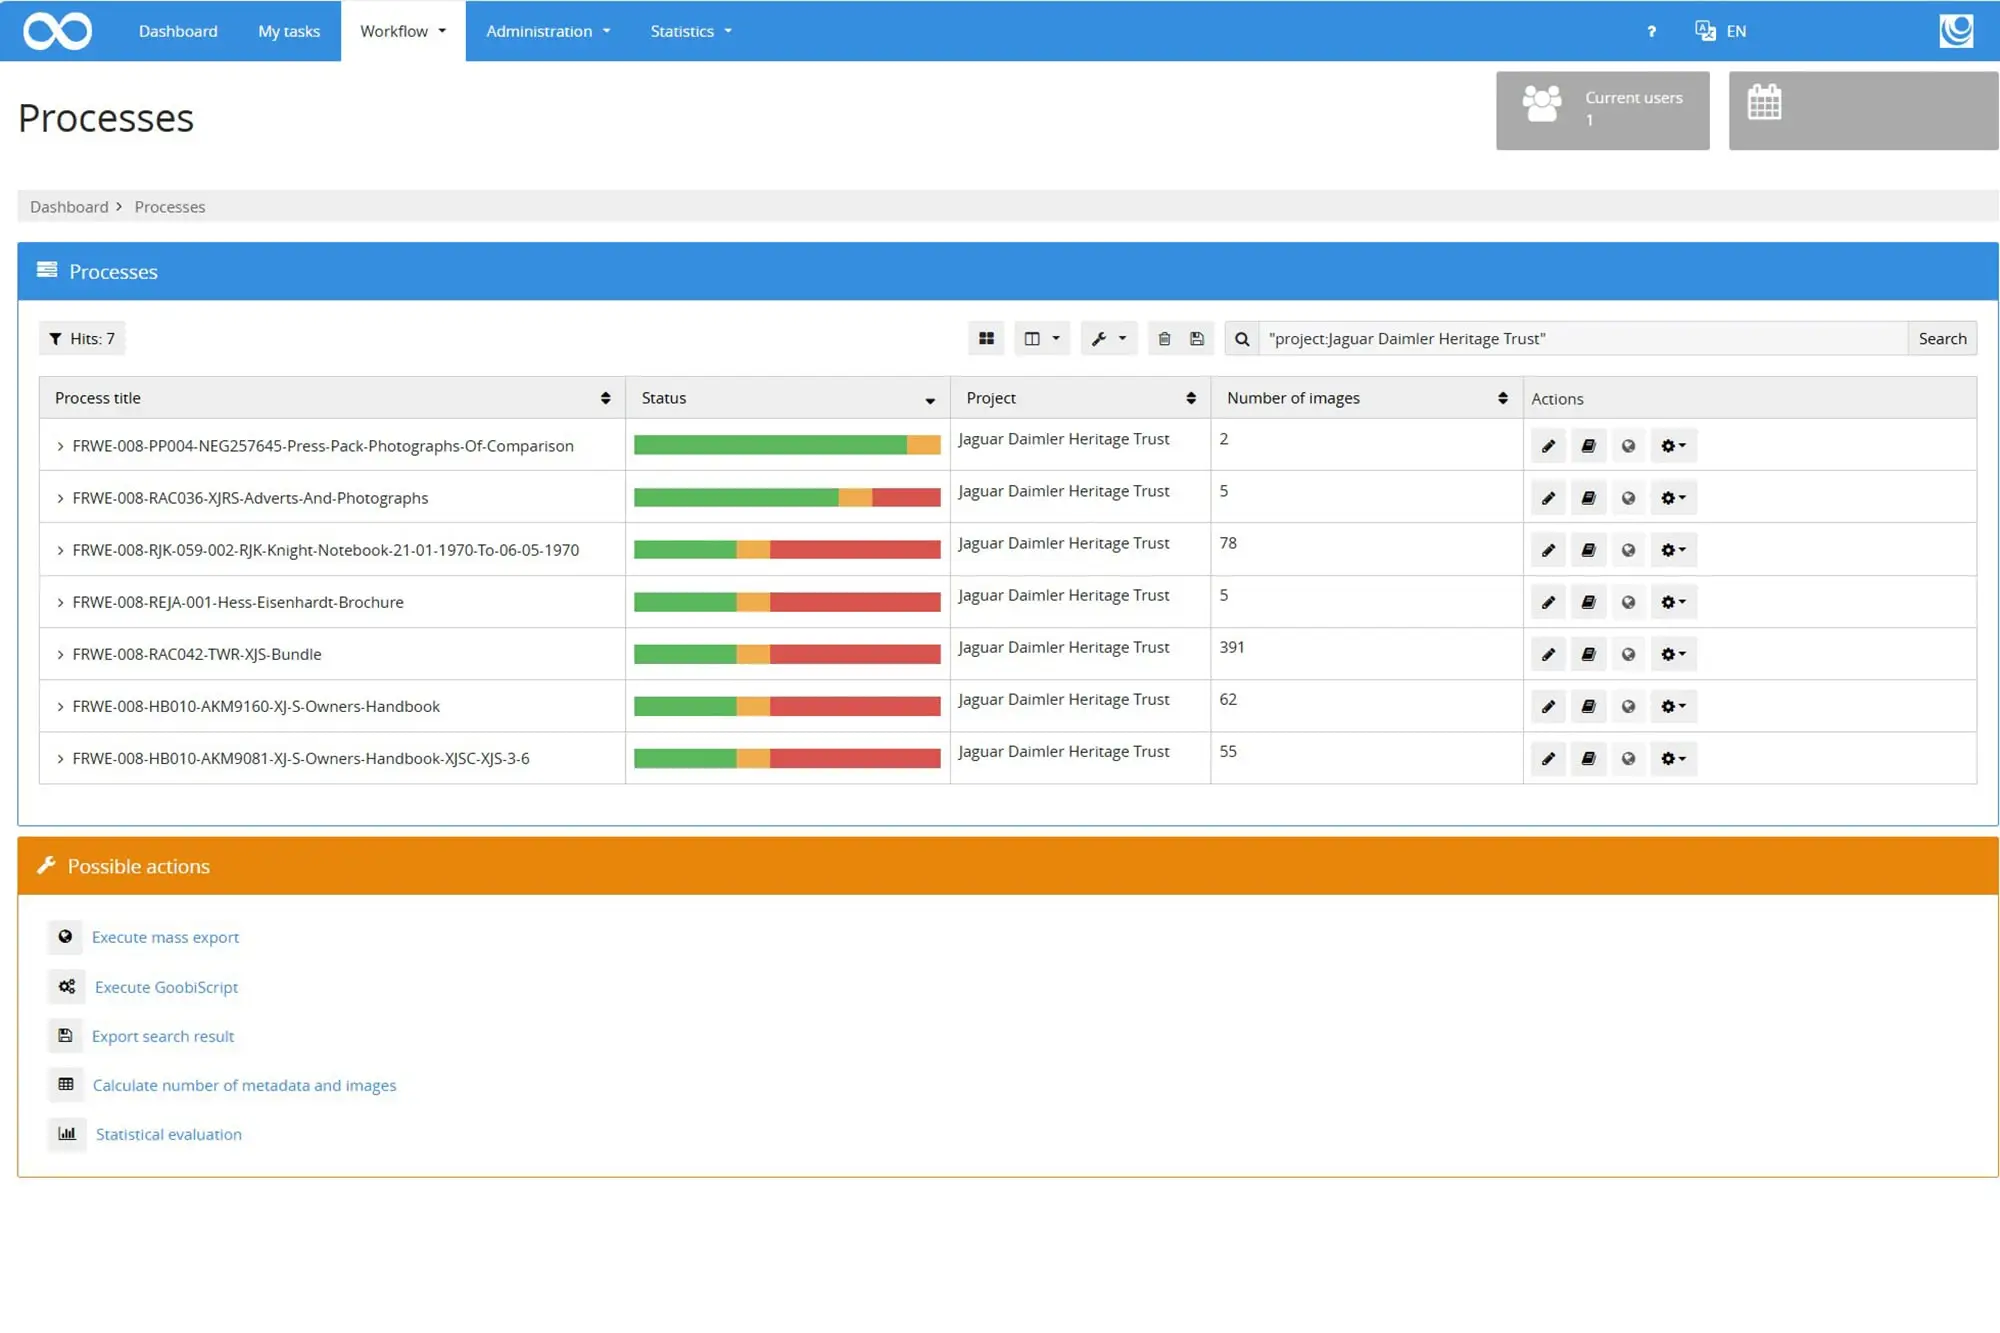
Task: Click export globe icon for Hess-Eisenhardt-Brochure row
Action: (1628, 602)
